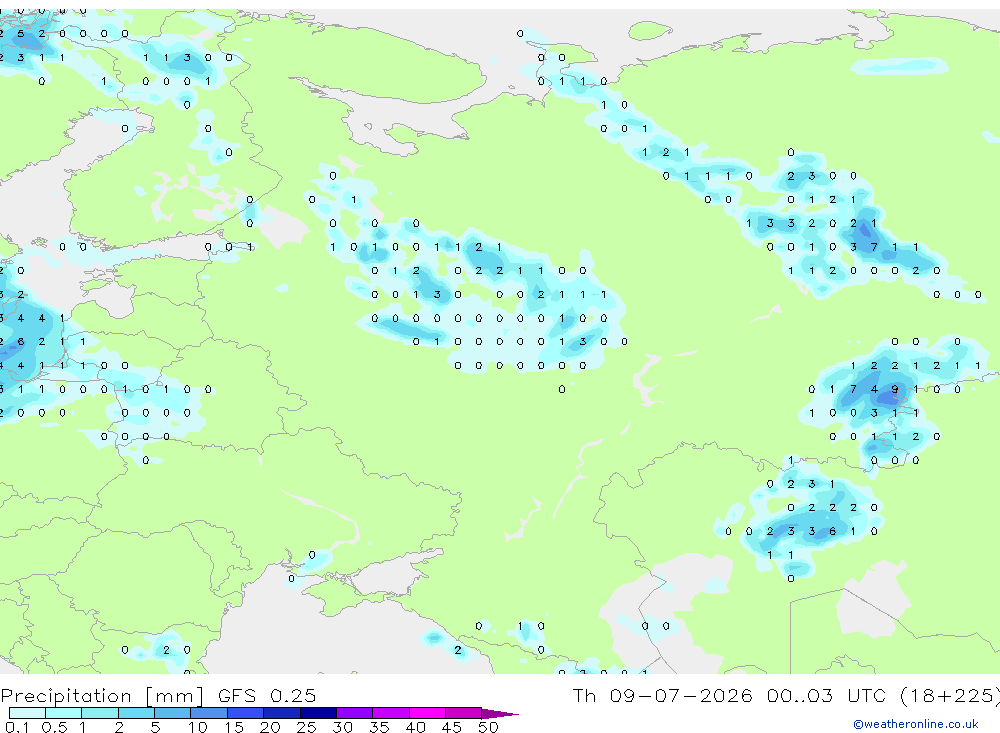Screen dimensions: 1000x733
Task: Click the above-50 mm legend arrow tip
Action: (500, 713)
